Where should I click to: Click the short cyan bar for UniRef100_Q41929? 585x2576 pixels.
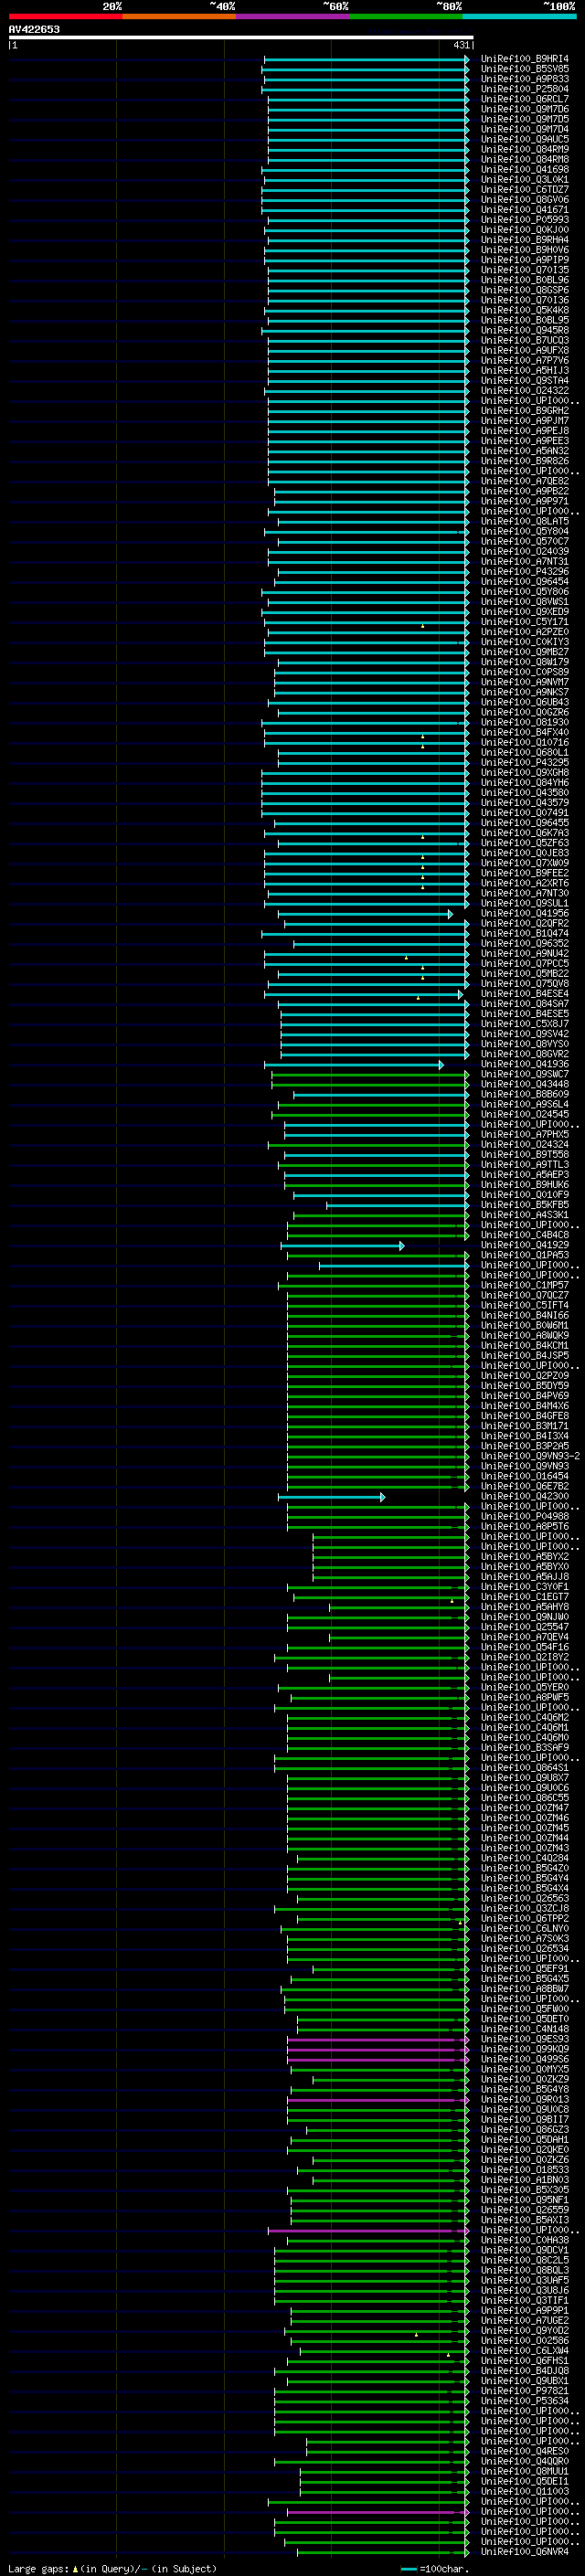pos(343,1246)
